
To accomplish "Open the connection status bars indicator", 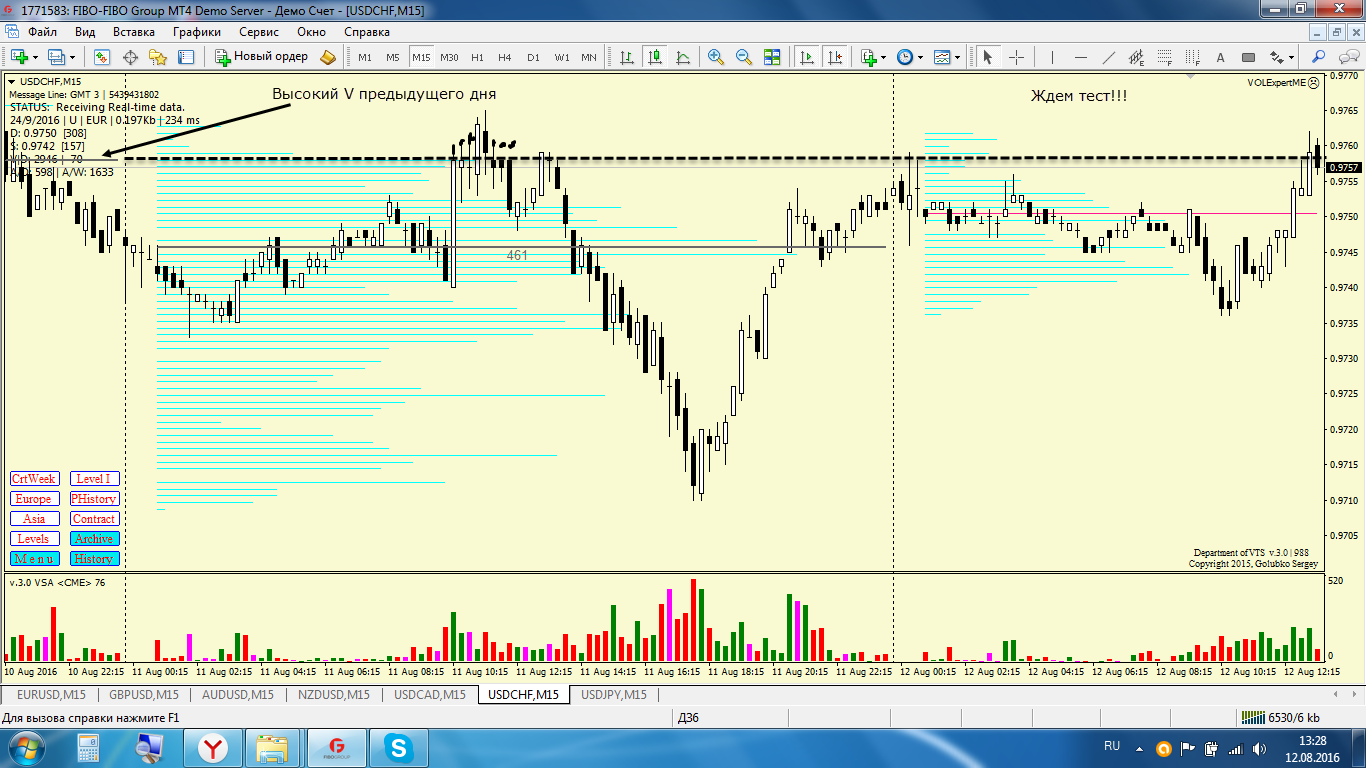I will (1251, 718).
